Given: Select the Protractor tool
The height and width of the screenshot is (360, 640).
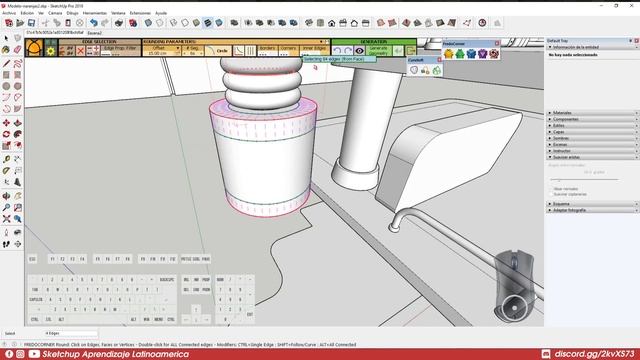Looking at the screenshot, I should tap(6, 170).
